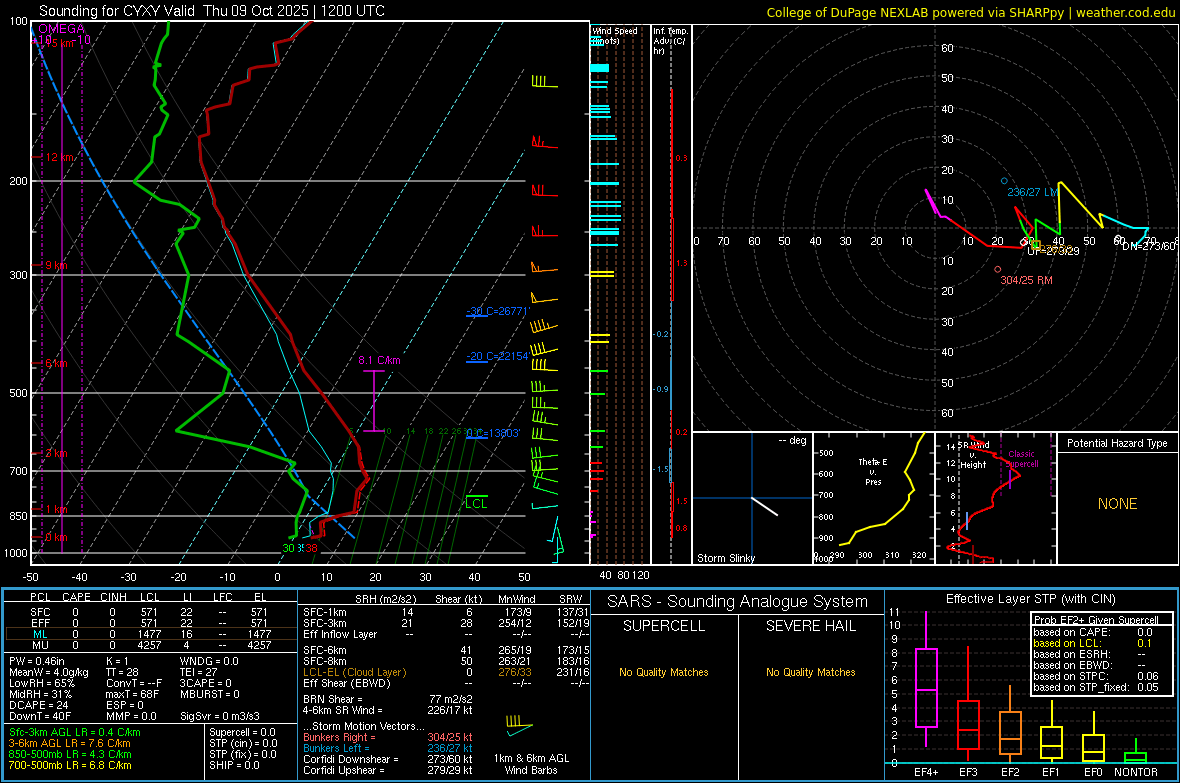Screen dimensions: 1180x783
Task: Select the LCL-EL (Cloud Layer) row
Action: coord(446,672)
